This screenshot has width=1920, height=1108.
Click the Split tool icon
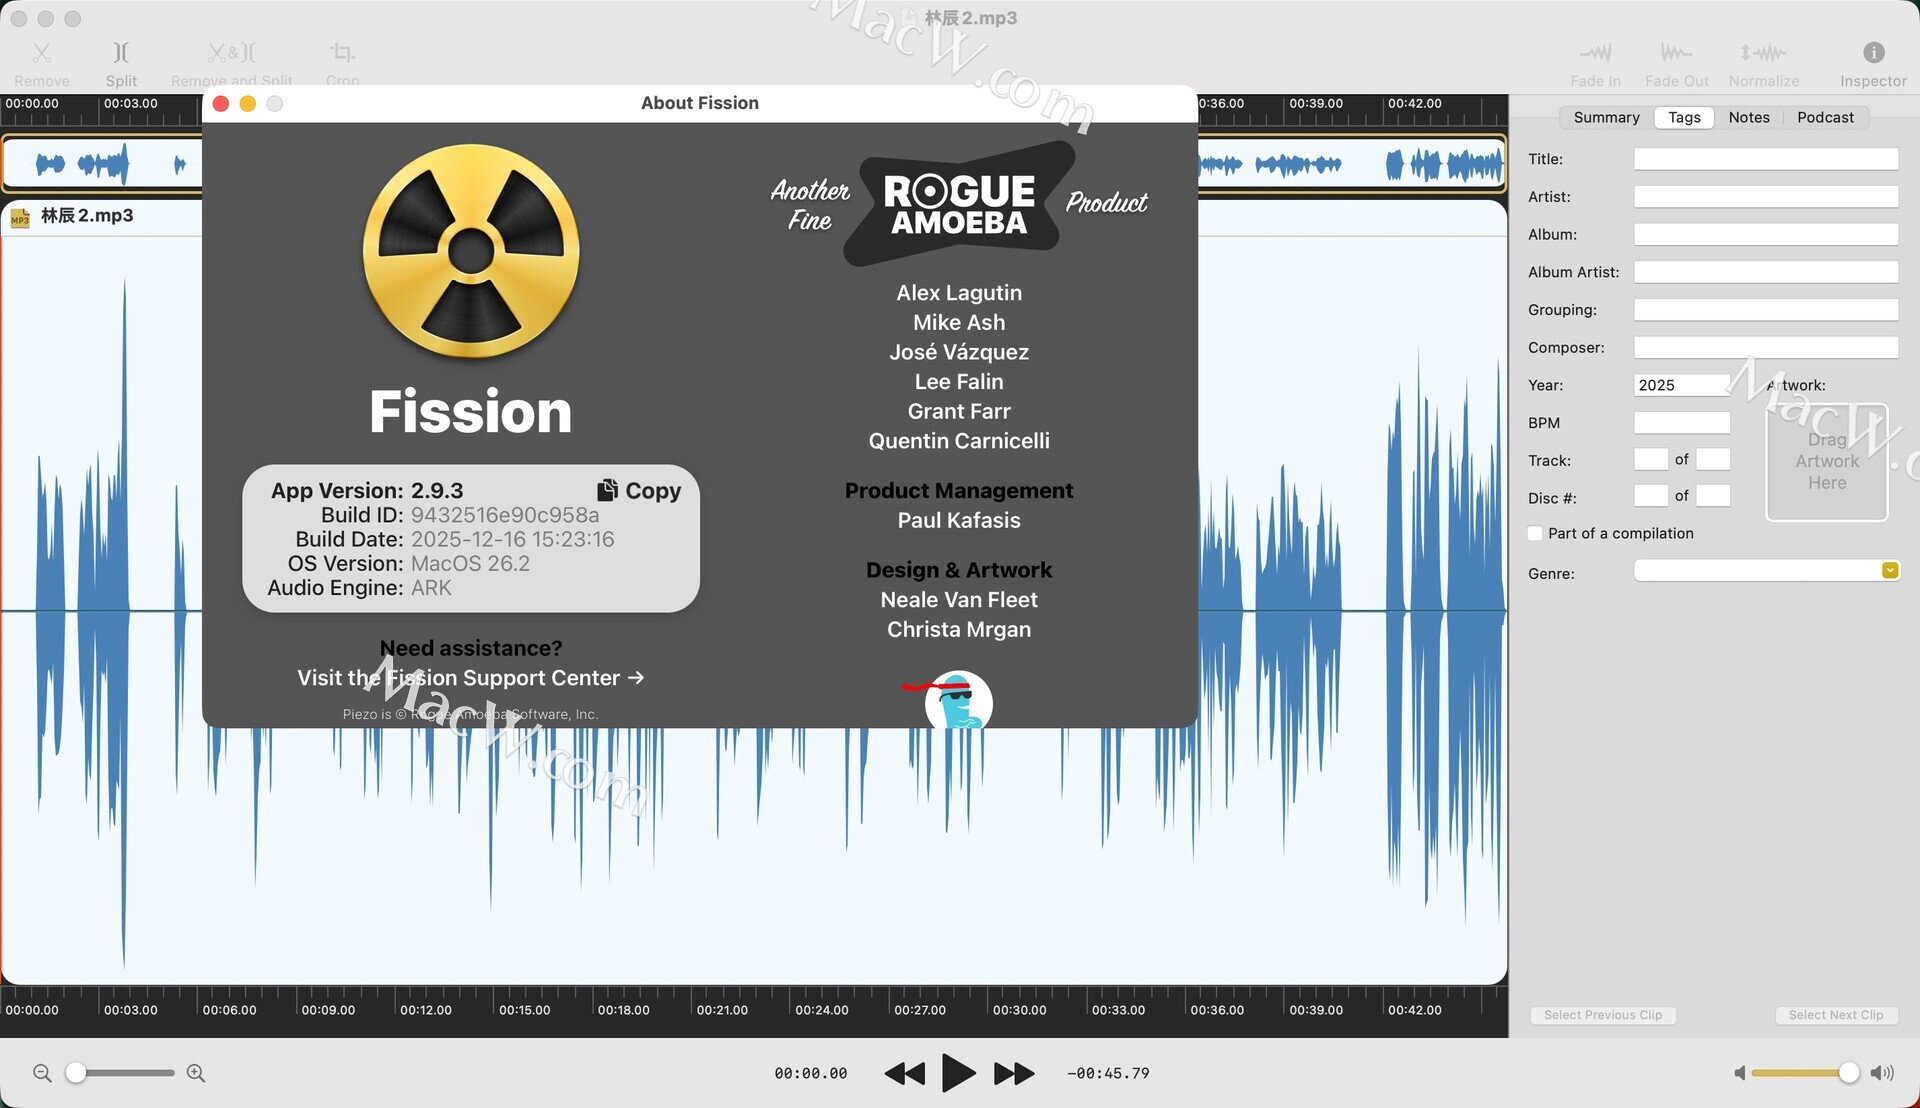(x=120, y=52)
